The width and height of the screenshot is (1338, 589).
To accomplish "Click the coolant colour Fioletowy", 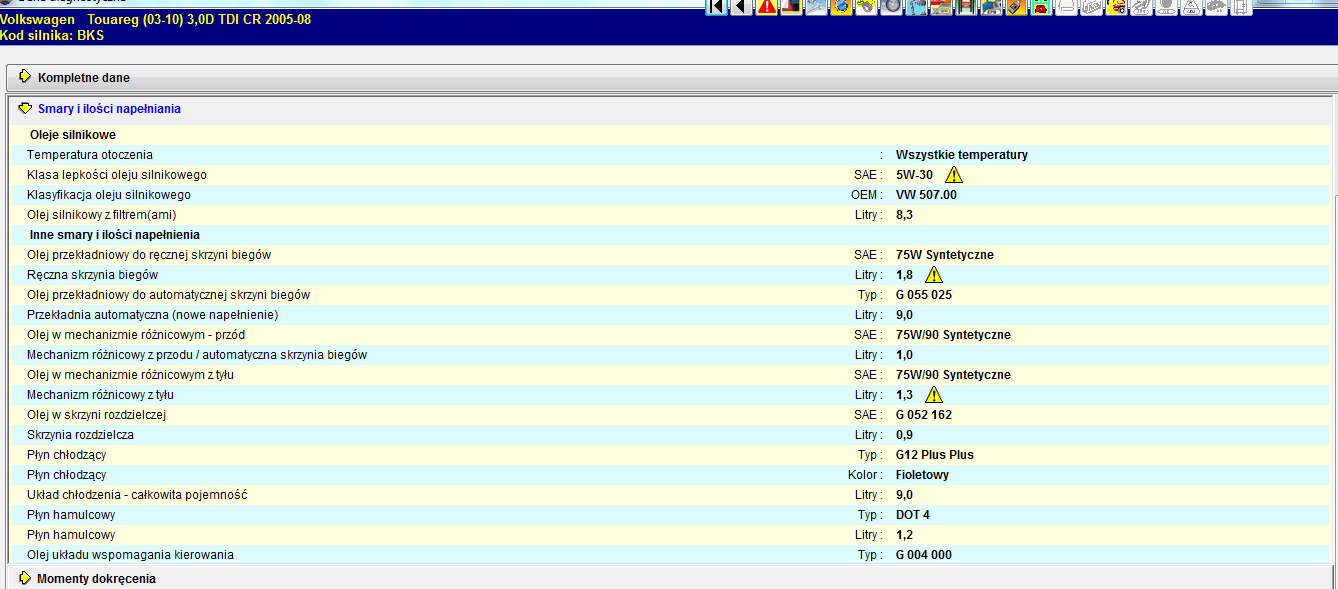I will point(922,475).
